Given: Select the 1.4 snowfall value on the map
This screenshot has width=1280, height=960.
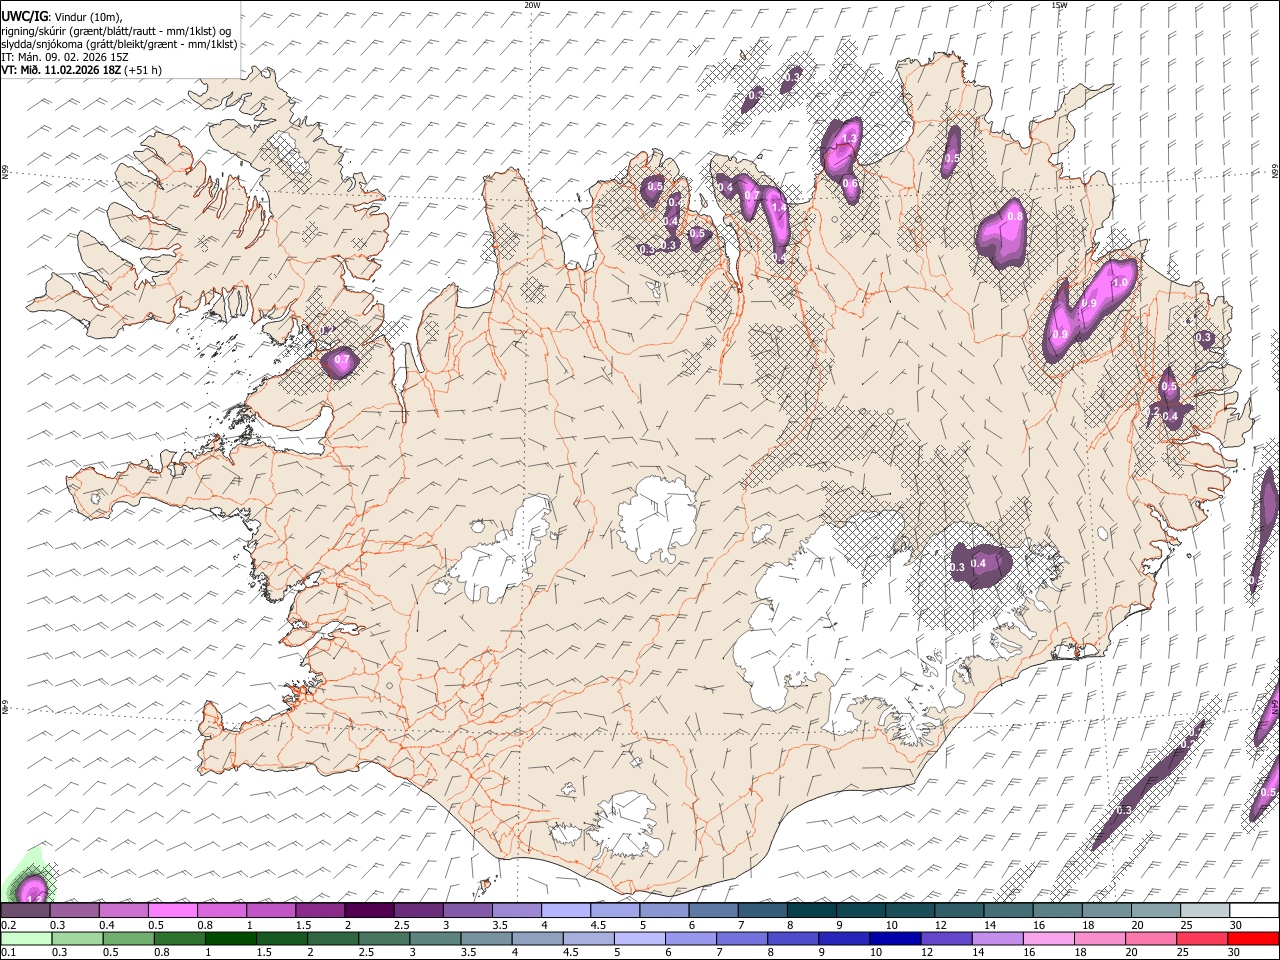Looking at the screenshot, I should (x=780, y=207).
